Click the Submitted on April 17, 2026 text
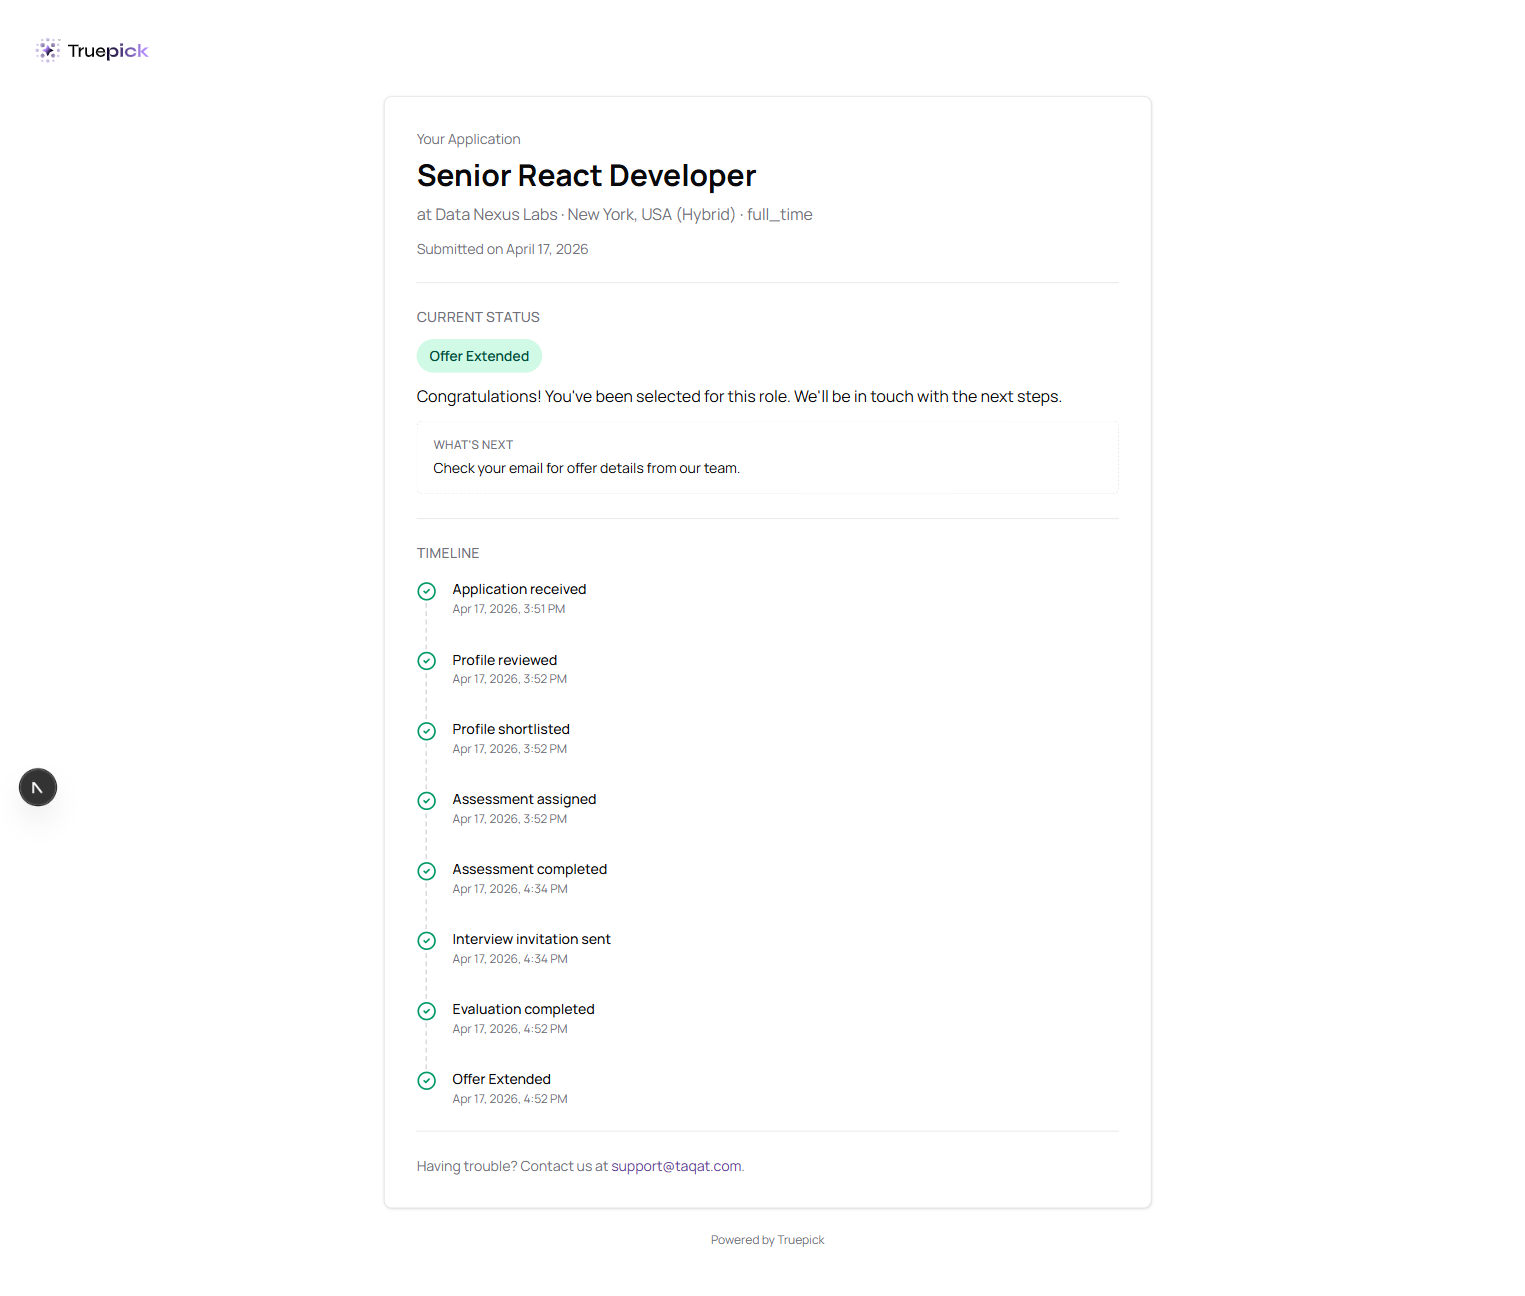Screen dimensions: 1525x1296 click(x=502, y=249)
